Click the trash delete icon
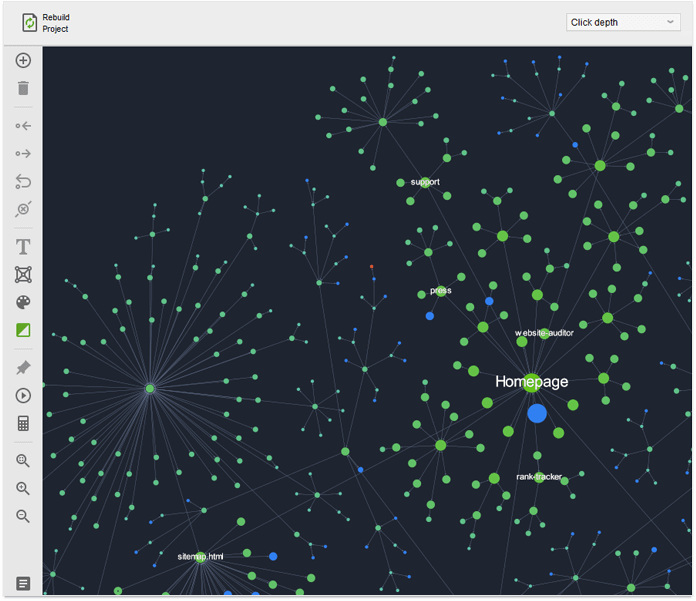 point(23,88)
